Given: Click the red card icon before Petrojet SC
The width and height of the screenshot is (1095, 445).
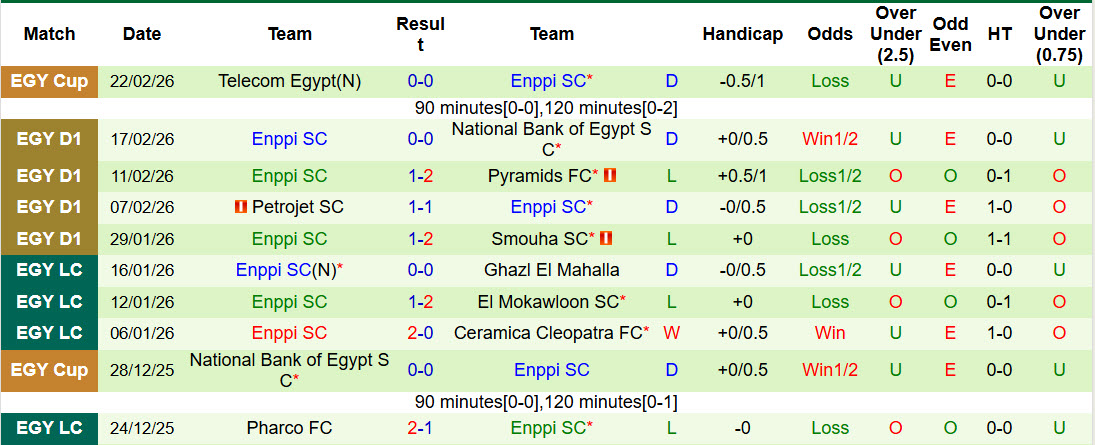Looking at the screenshot, I should tap(240, 207).
